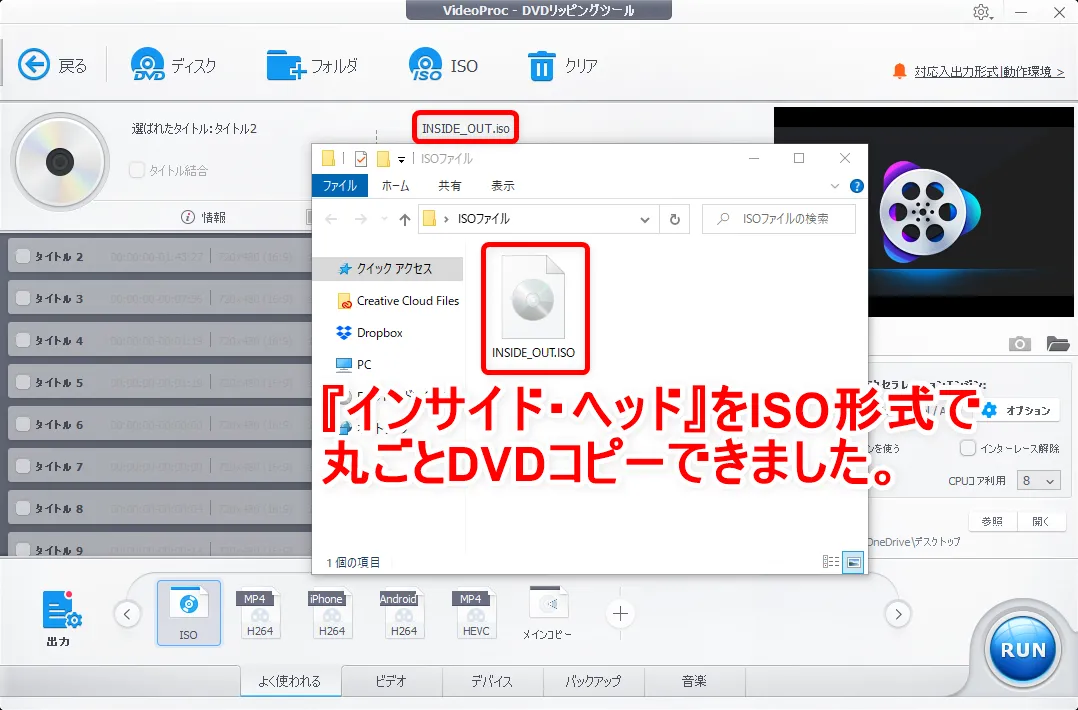
Task: Check the タイトル 8 checkbox
Action: tap(23, 508)
